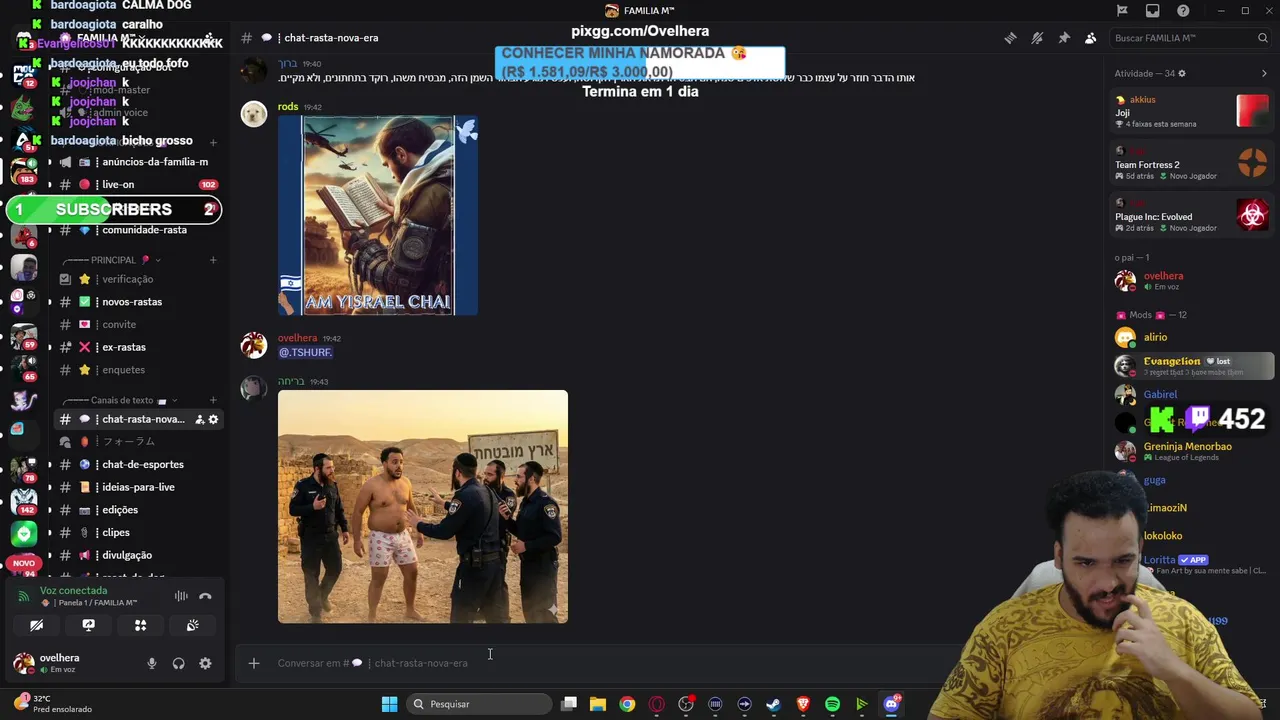This screenshot has height=720, width=1280.
Task: Open Google Chrome from taskbar
Action: (627, 704)
